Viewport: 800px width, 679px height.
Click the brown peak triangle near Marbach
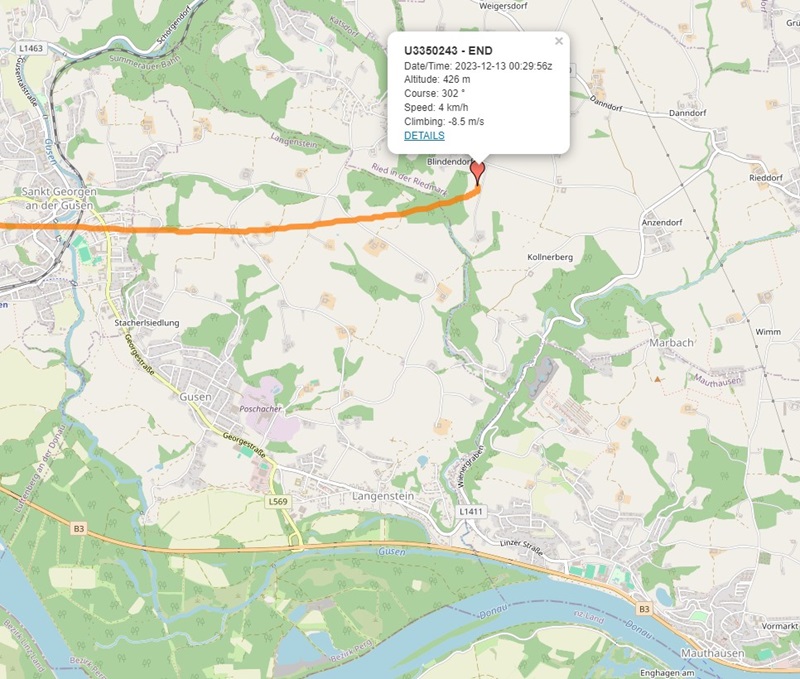click(x=658, y=379)
